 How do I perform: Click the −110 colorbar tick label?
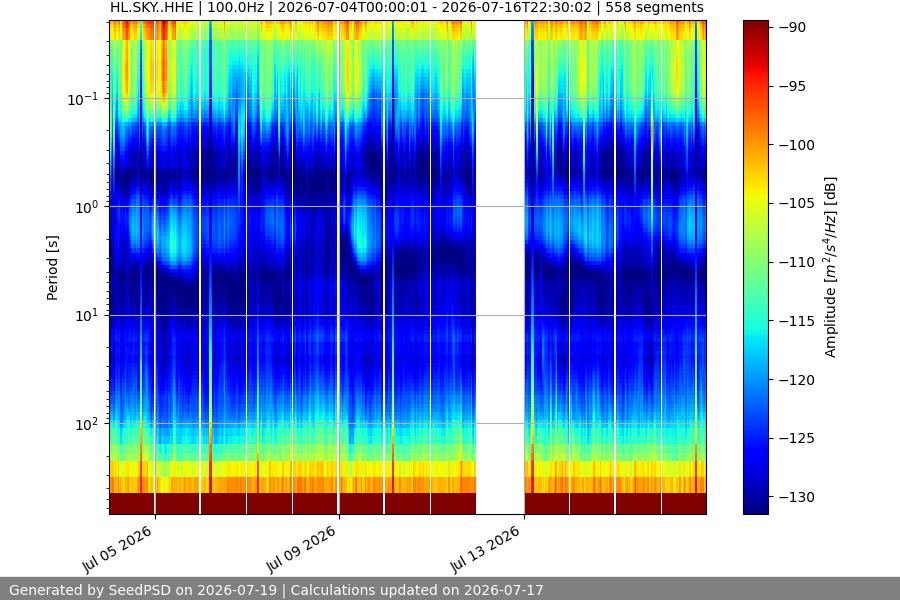pos(797,262)
